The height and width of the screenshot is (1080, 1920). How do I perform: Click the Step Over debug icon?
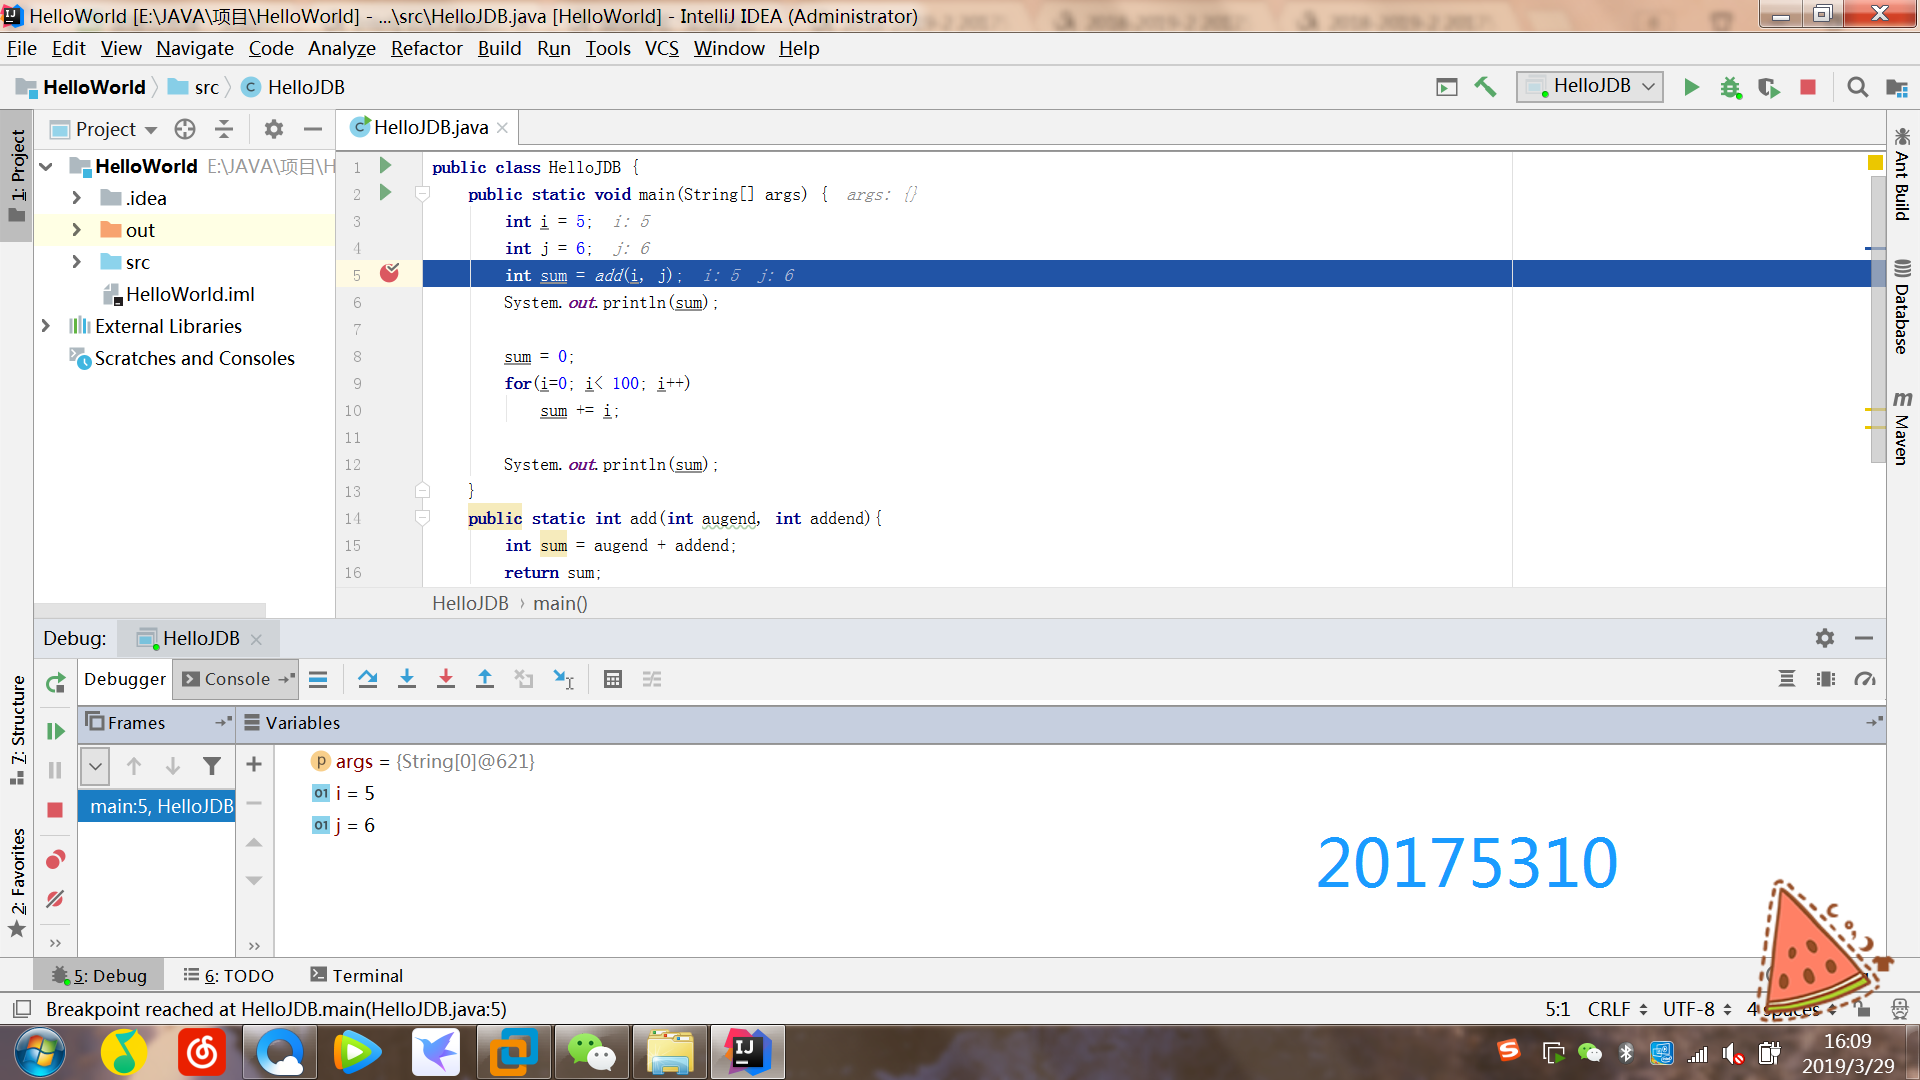pyautogui.click(x=367, y=679)
